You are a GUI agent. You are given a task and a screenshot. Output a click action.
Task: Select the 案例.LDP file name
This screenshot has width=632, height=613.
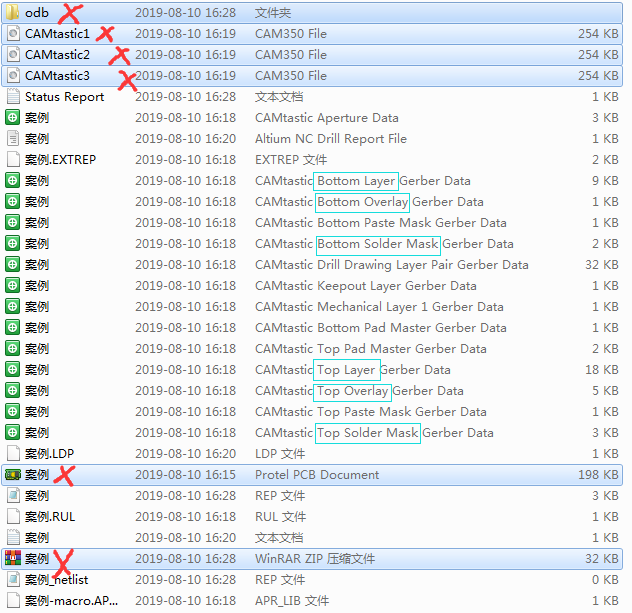[x=49, y=454]
